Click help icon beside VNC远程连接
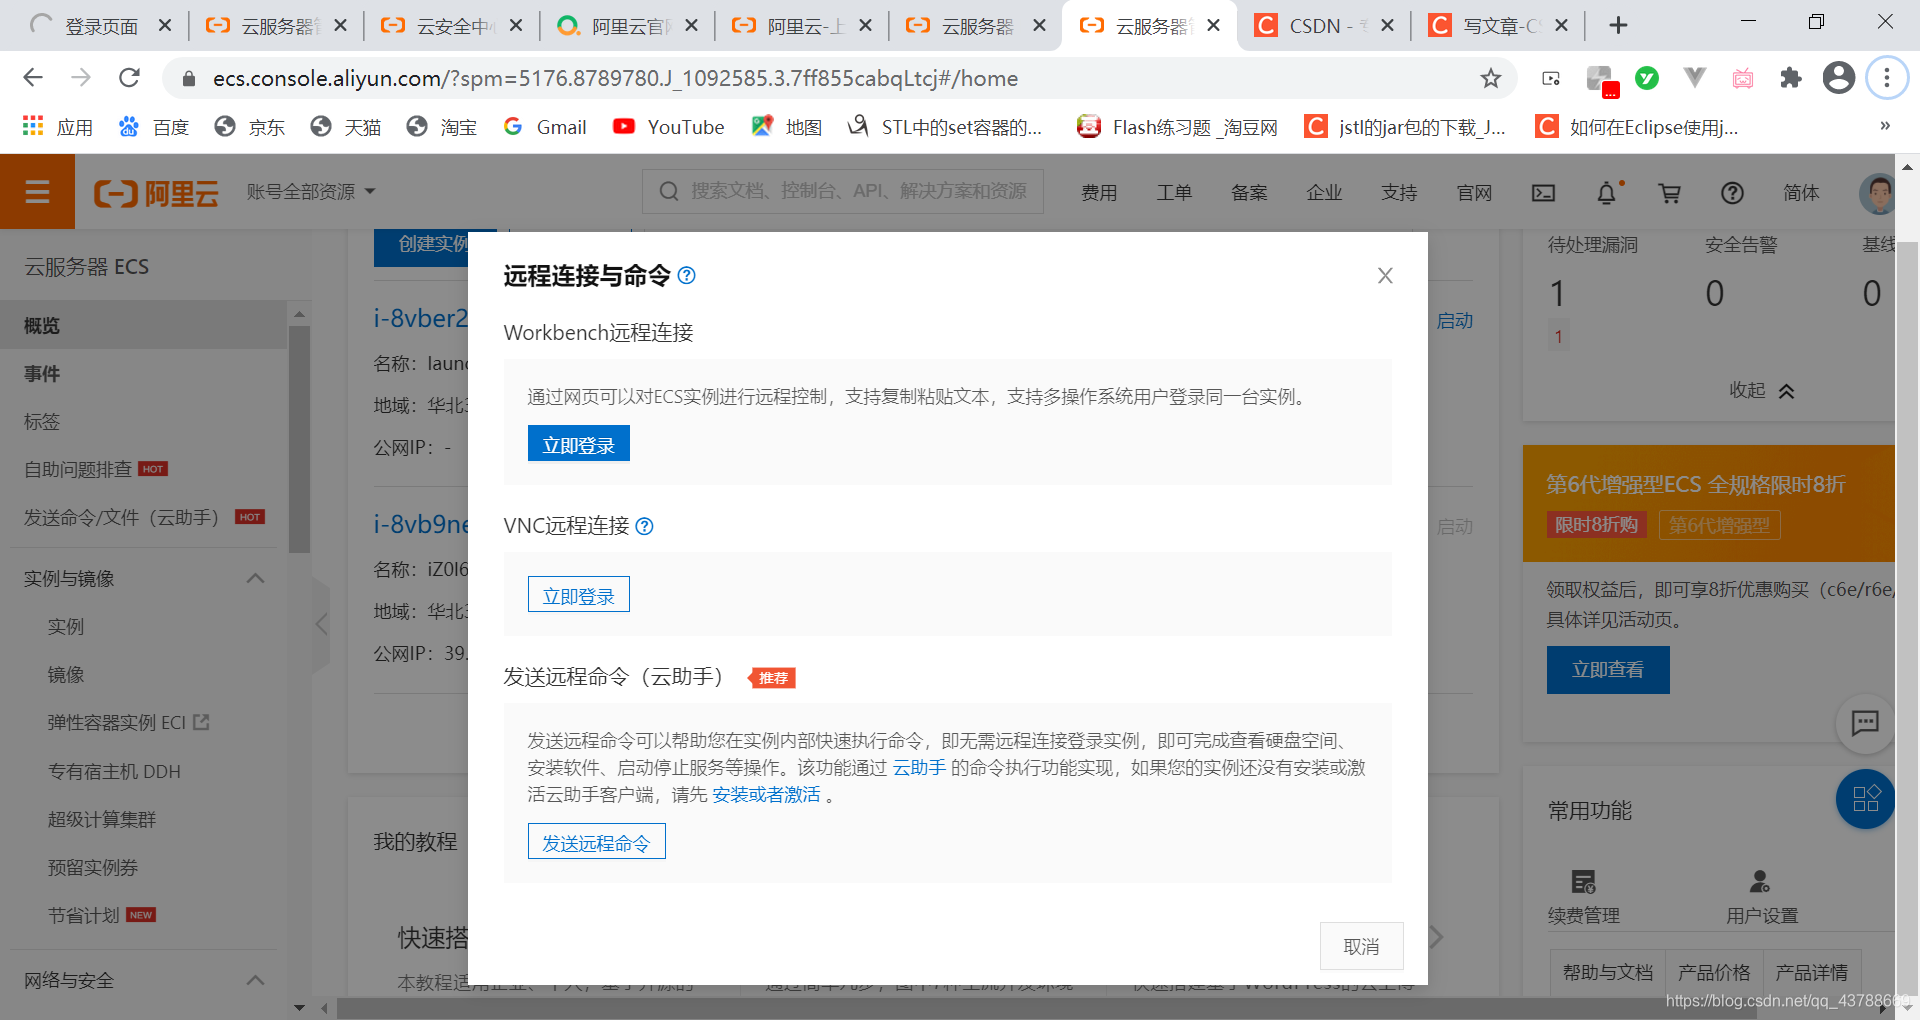This screenshot has width=1920, height=1020. click(x=645, y=526)
